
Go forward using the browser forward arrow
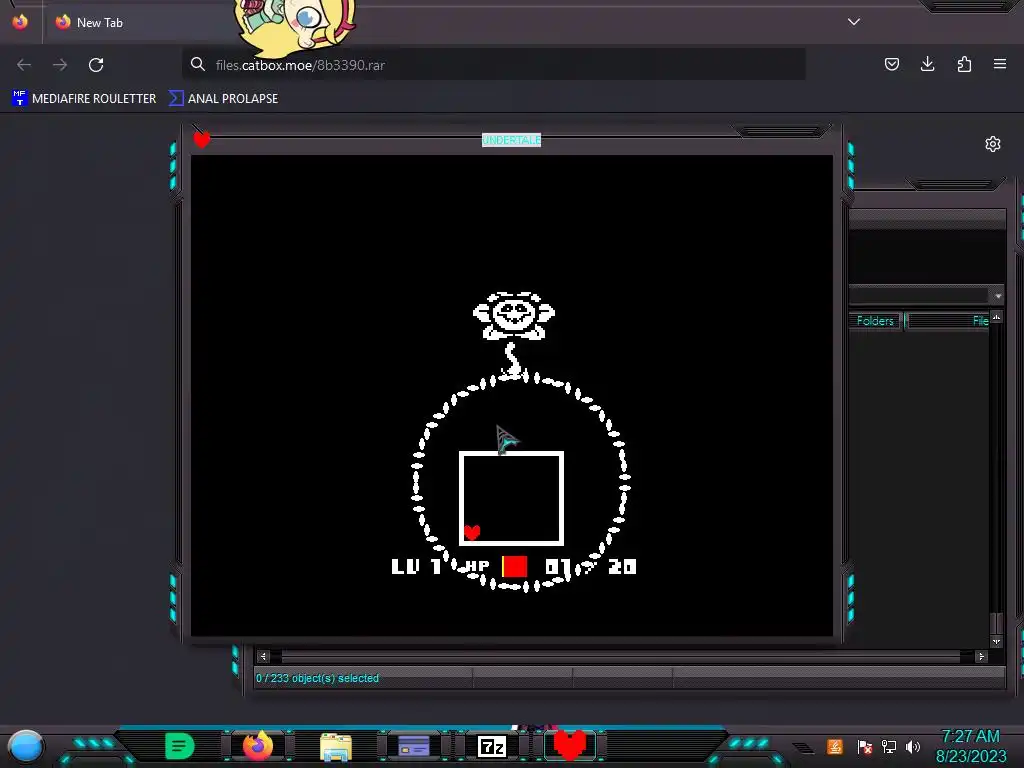click(x=60, y=65)
